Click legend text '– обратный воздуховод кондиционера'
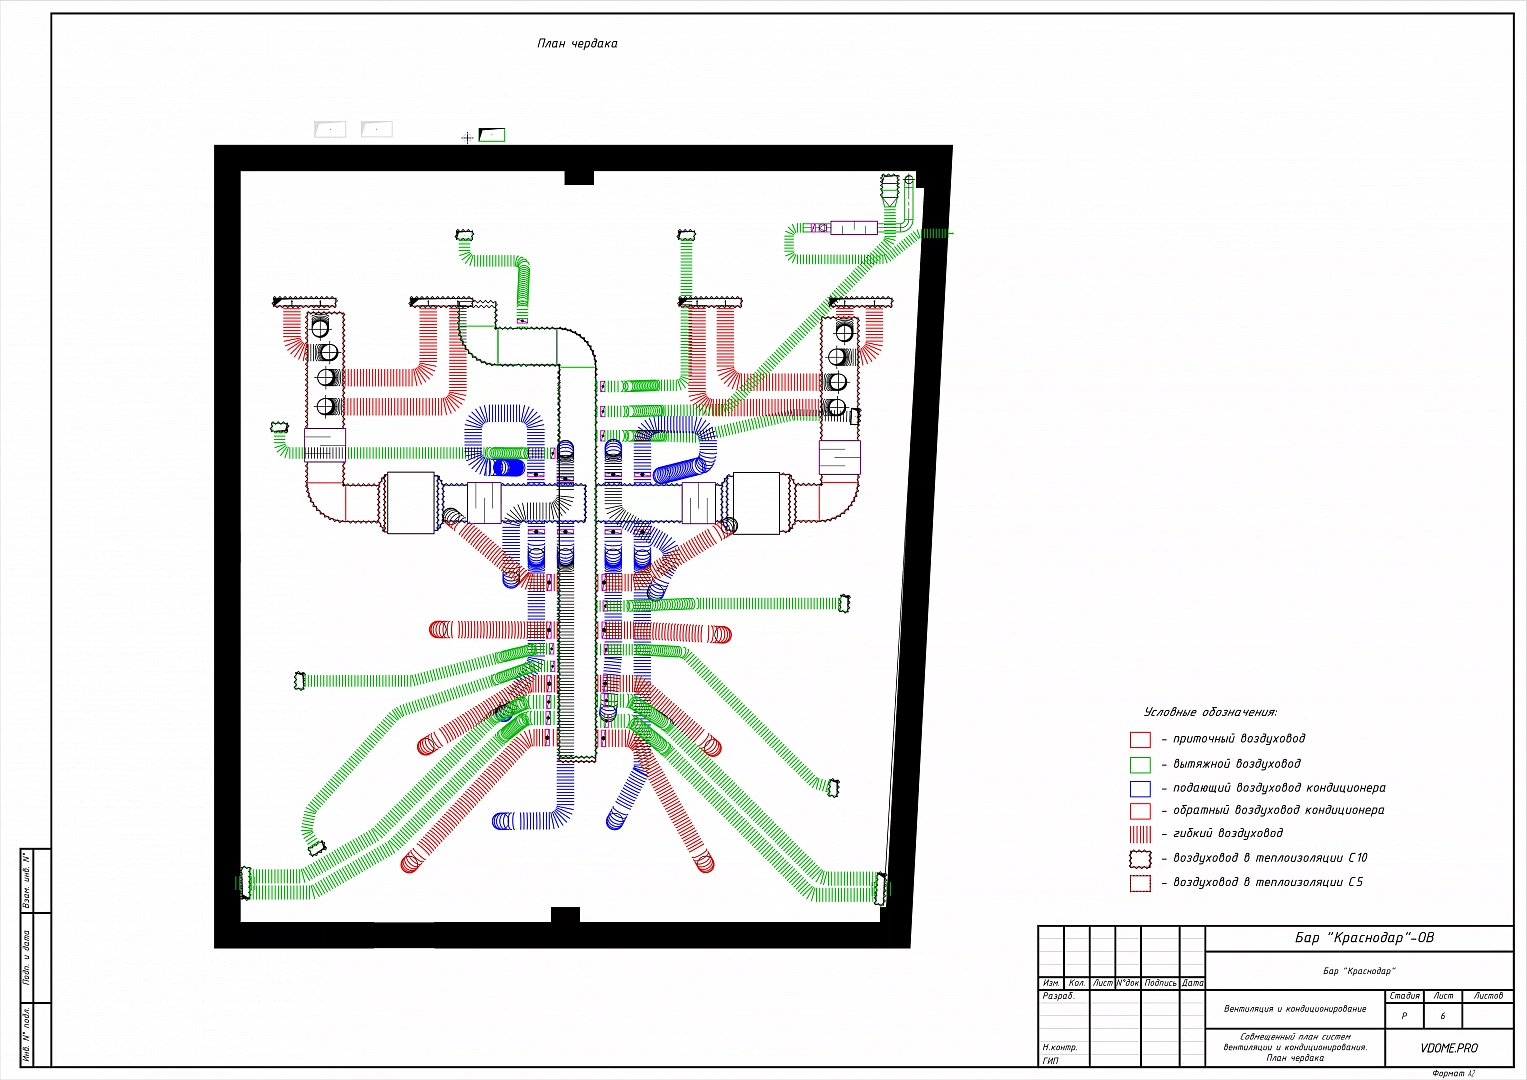The height and width of the screenshot is (1080, 1527). [1273, 810]
